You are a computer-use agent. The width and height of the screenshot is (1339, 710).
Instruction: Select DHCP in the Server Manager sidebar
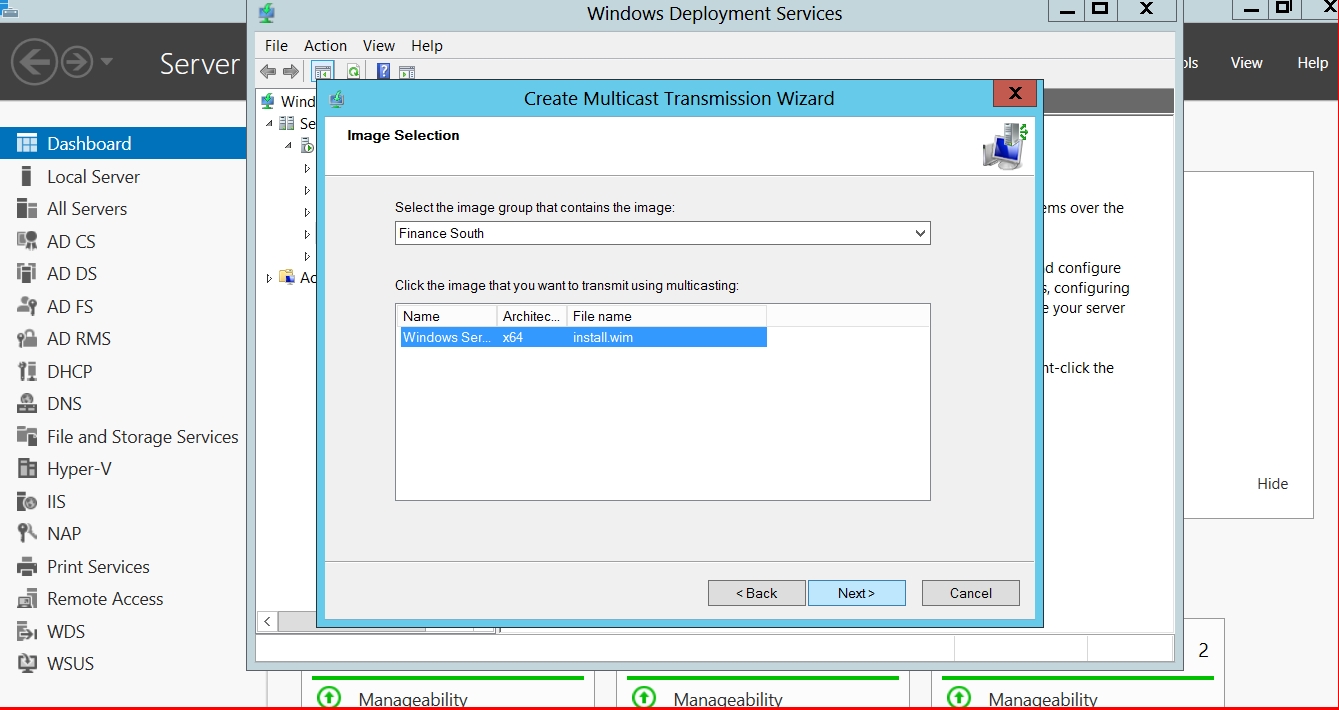pyautogui.click(x=123, y=371)
